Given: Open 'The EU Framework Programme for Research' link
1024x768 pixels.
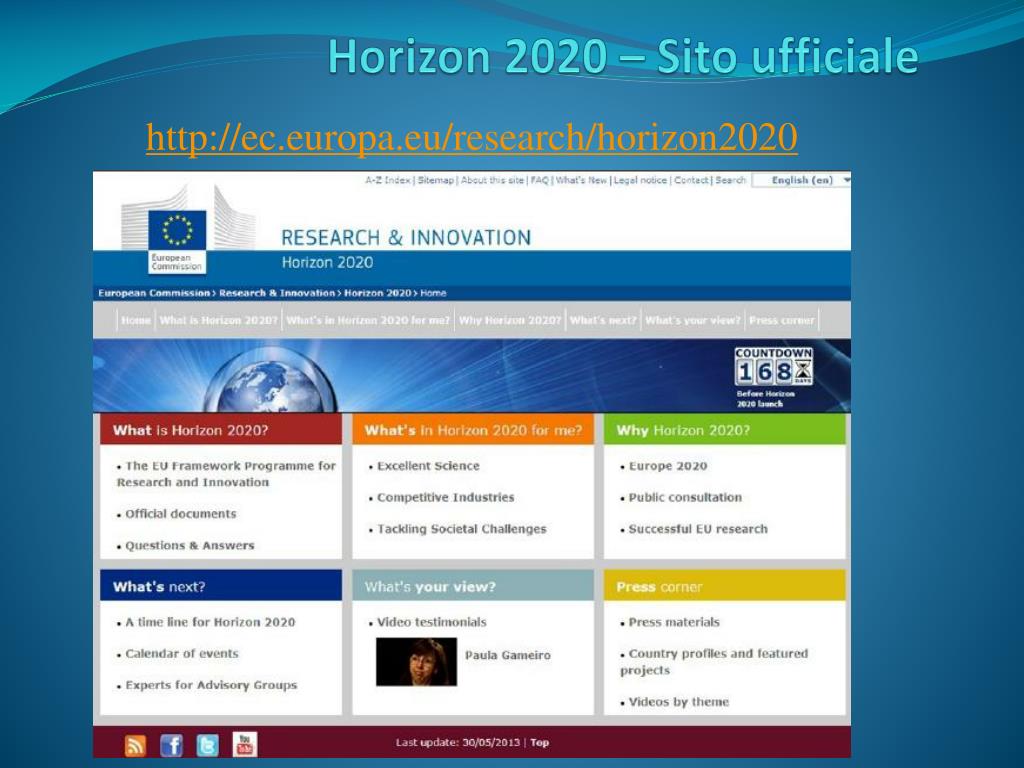Looking at the screenshot, I should pos(226,474).
